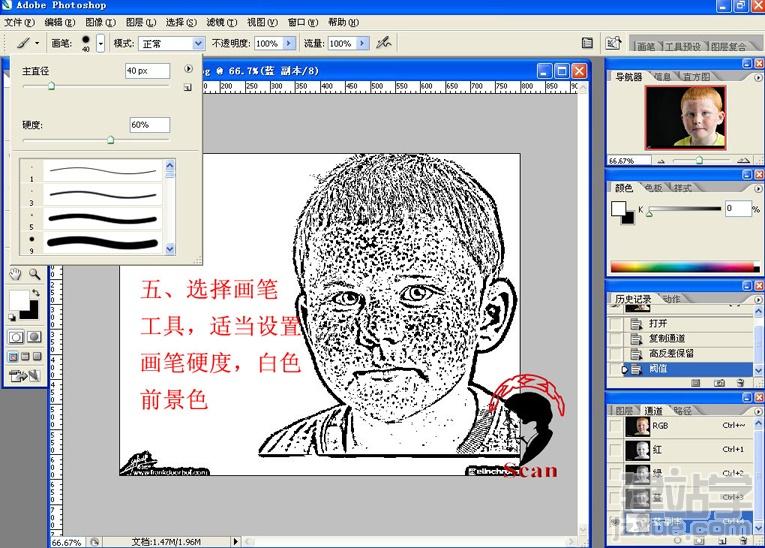Toggle history brush source for 高反差保留 state
This screenshot has height=548, width=765.
[617, 354]
